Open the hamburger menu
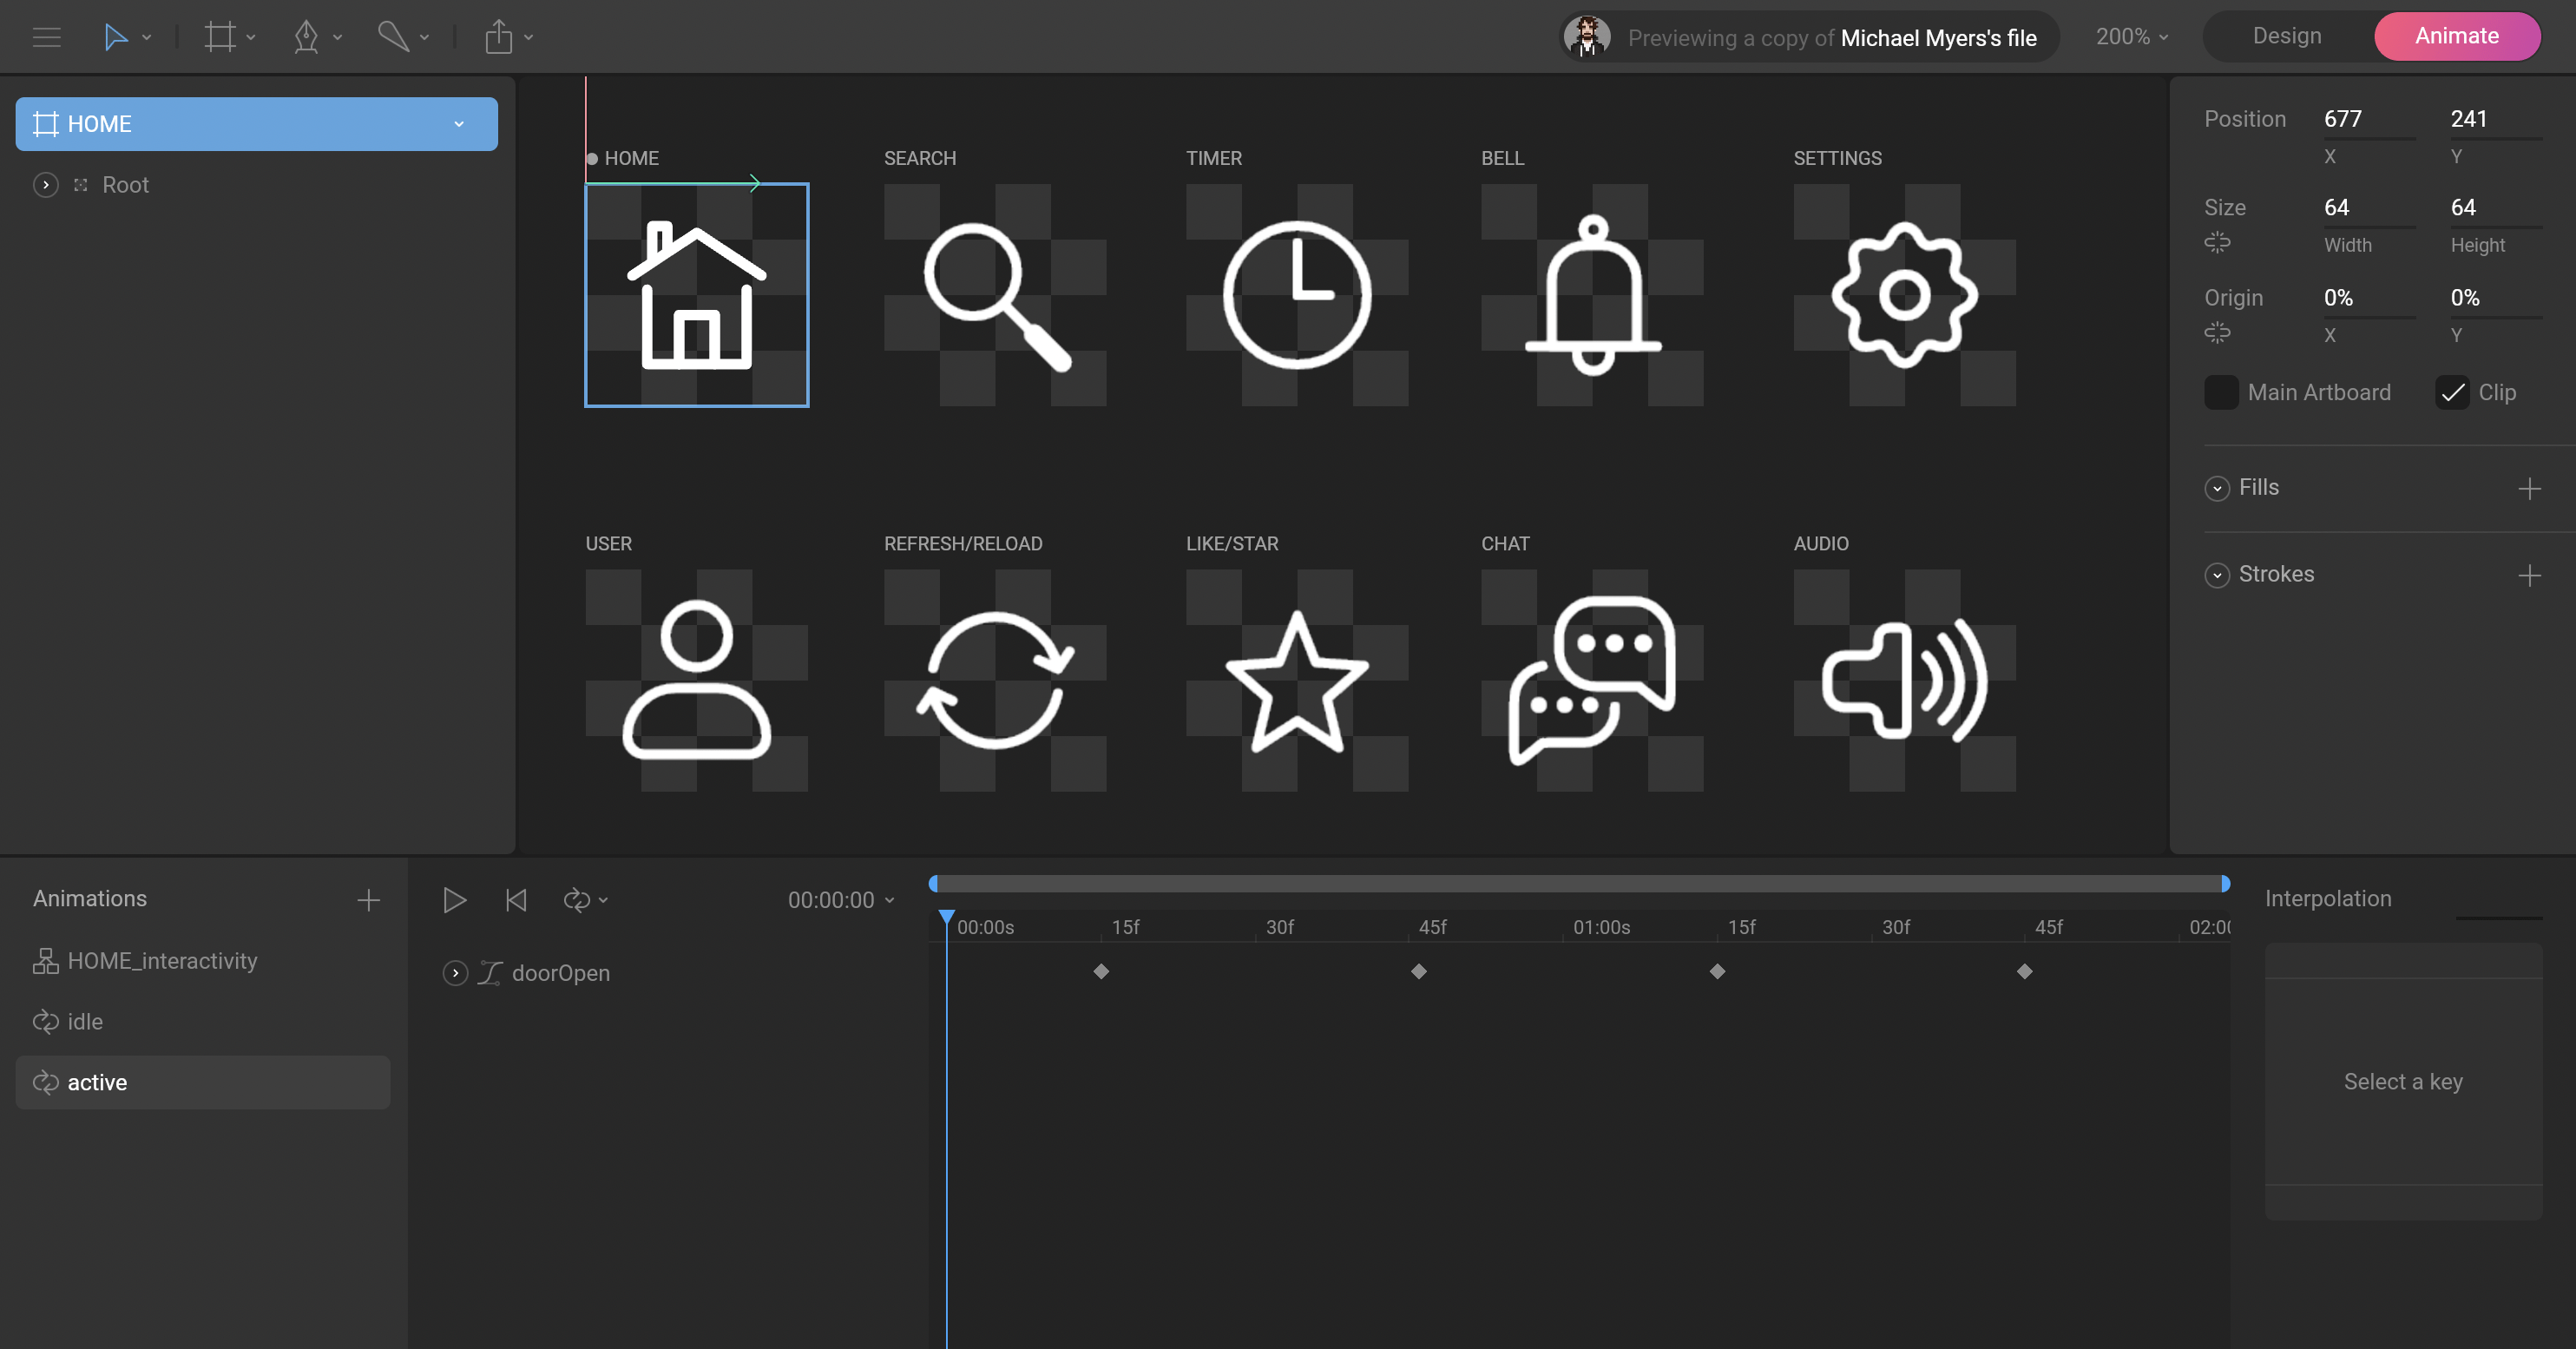Screen dimensions: 2576x1349 point(47,37)
